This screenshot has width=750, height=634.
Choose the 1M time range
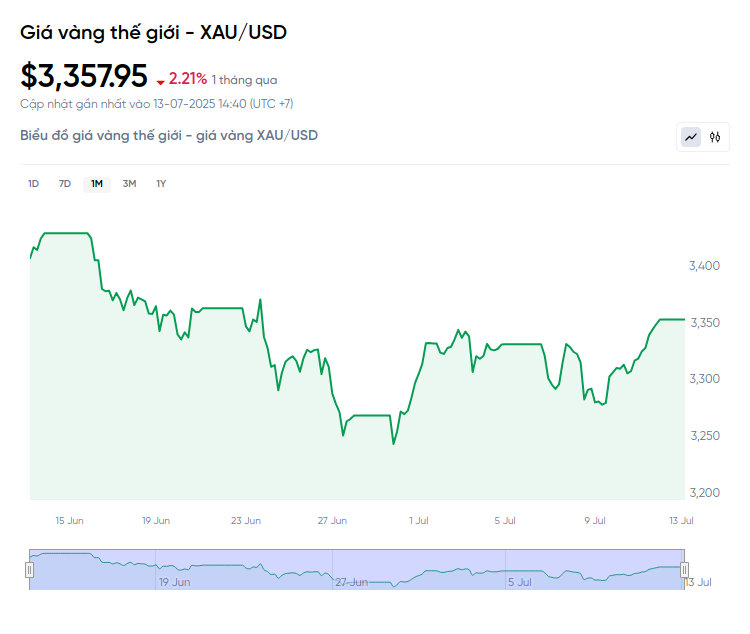point(97,183)
